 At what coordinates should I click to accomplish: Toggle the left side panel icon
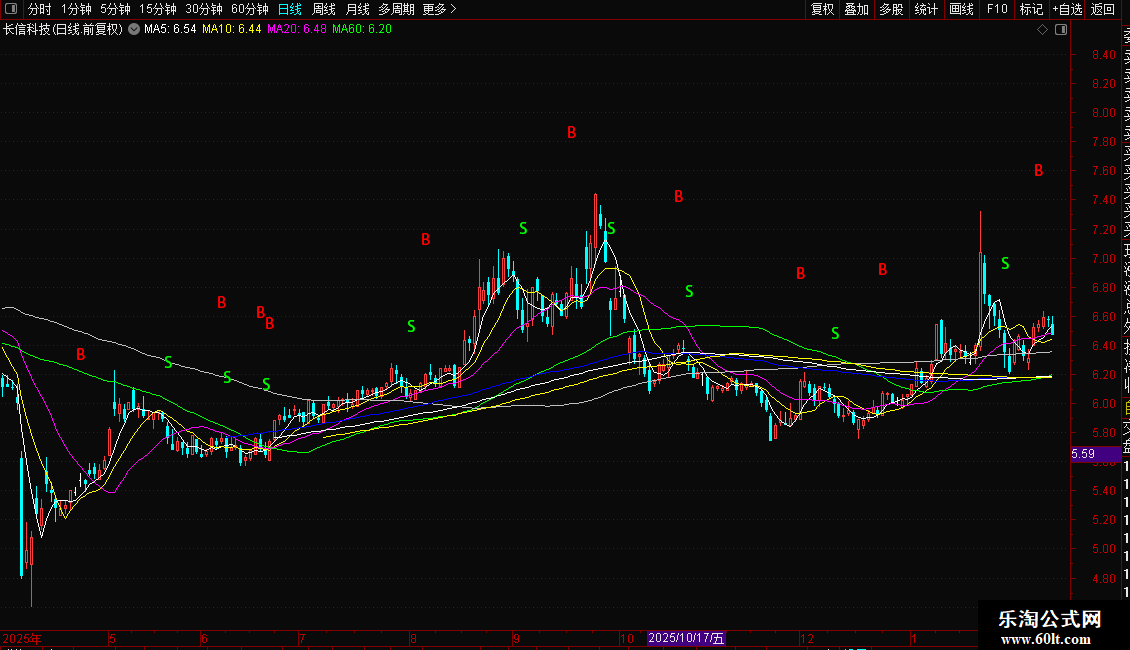(11, 9)
